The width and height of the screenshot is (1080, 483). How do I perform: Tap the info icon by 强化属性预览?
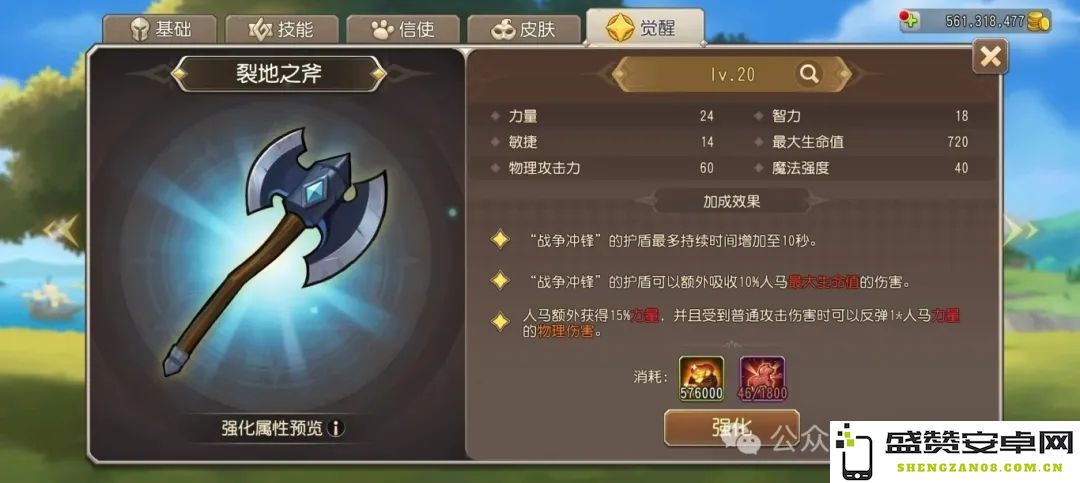point(335,429)
